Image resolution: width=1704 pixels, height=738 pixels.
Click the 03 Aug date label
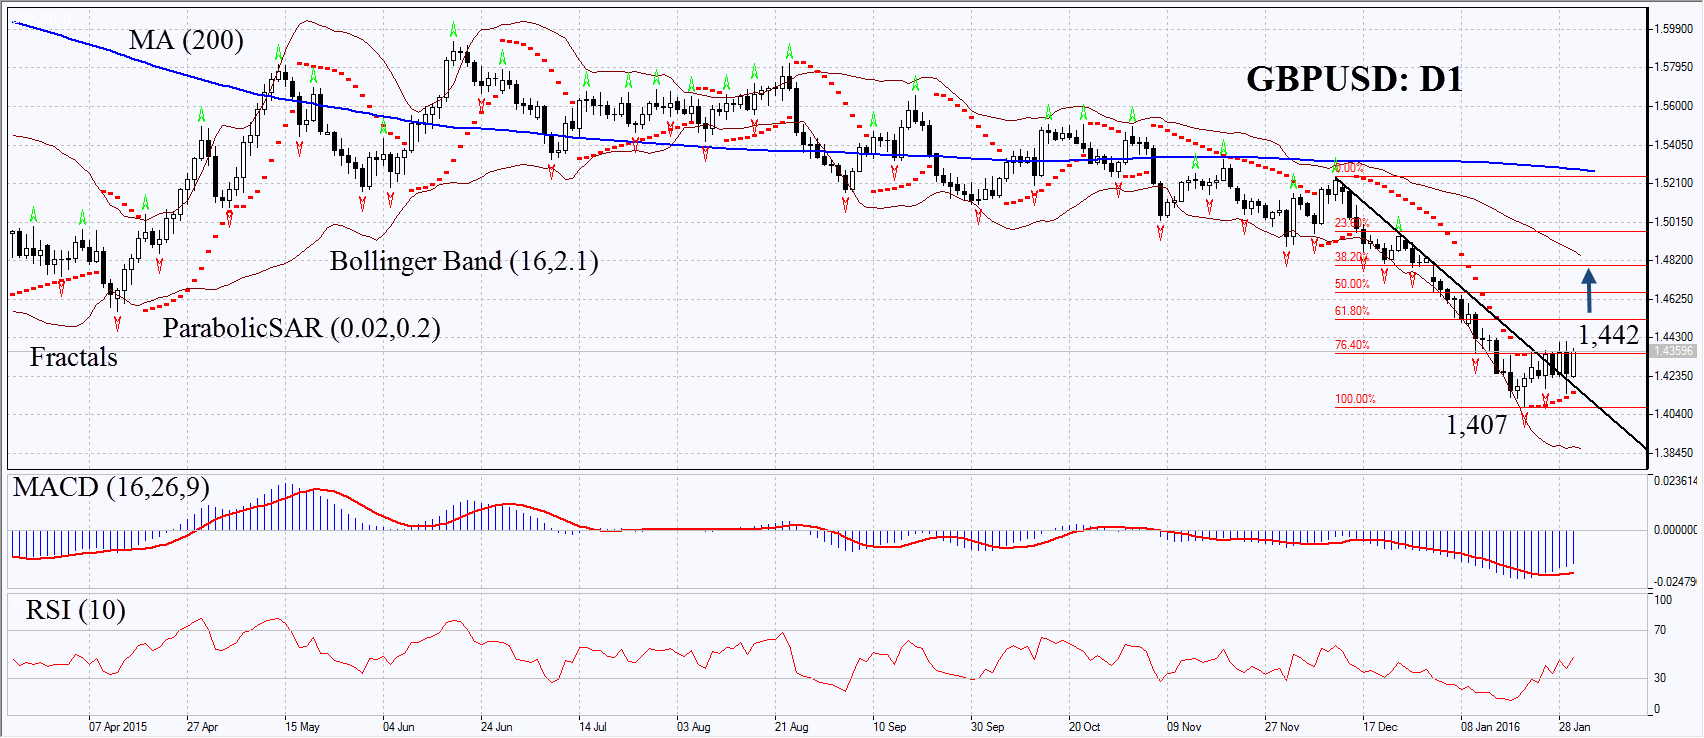pos(694,727)
